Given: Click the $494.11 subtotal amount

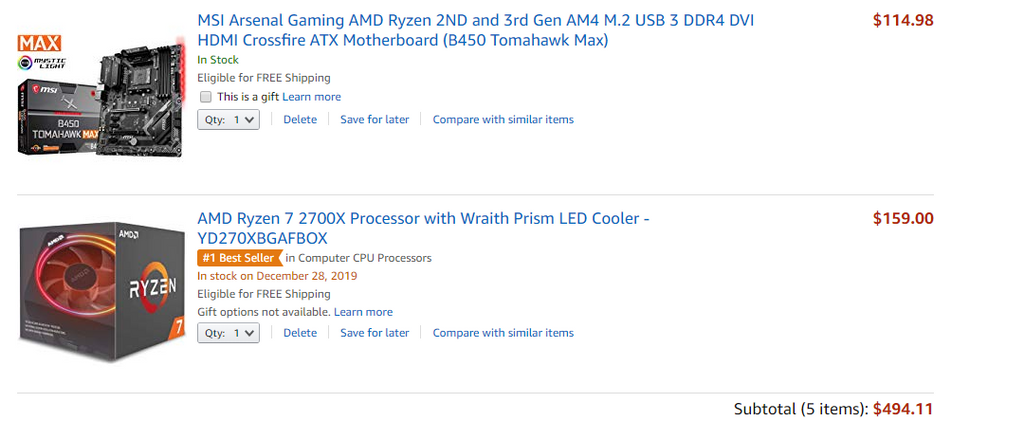Looking at the screenshot, I should (903, 408).
